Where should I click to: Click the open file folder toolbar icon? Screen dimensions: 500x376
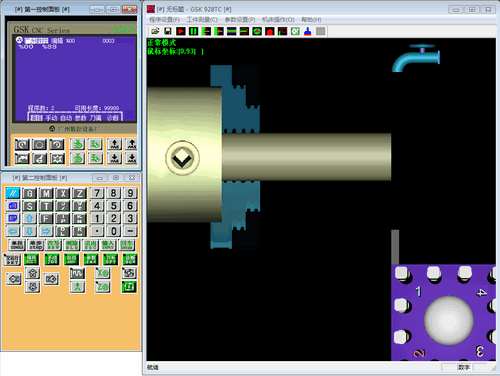tap(155, 31)
